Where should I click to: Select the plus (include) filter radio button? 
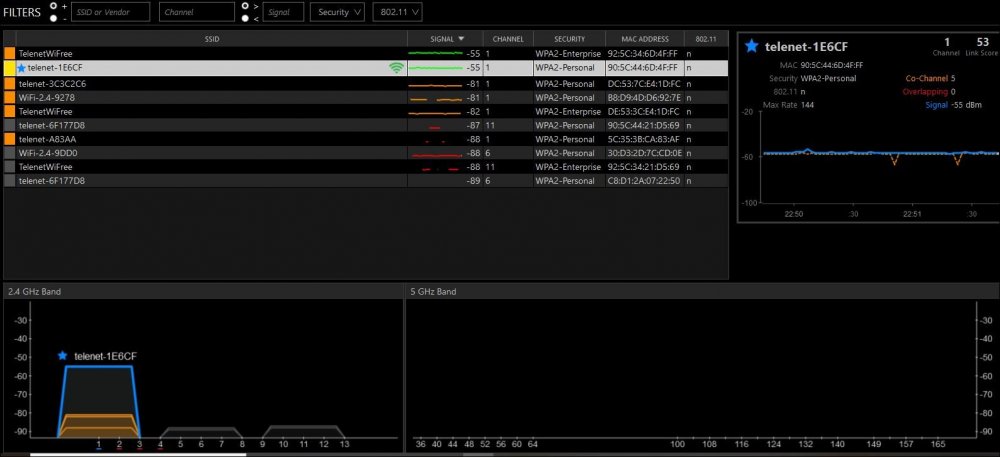53,5
